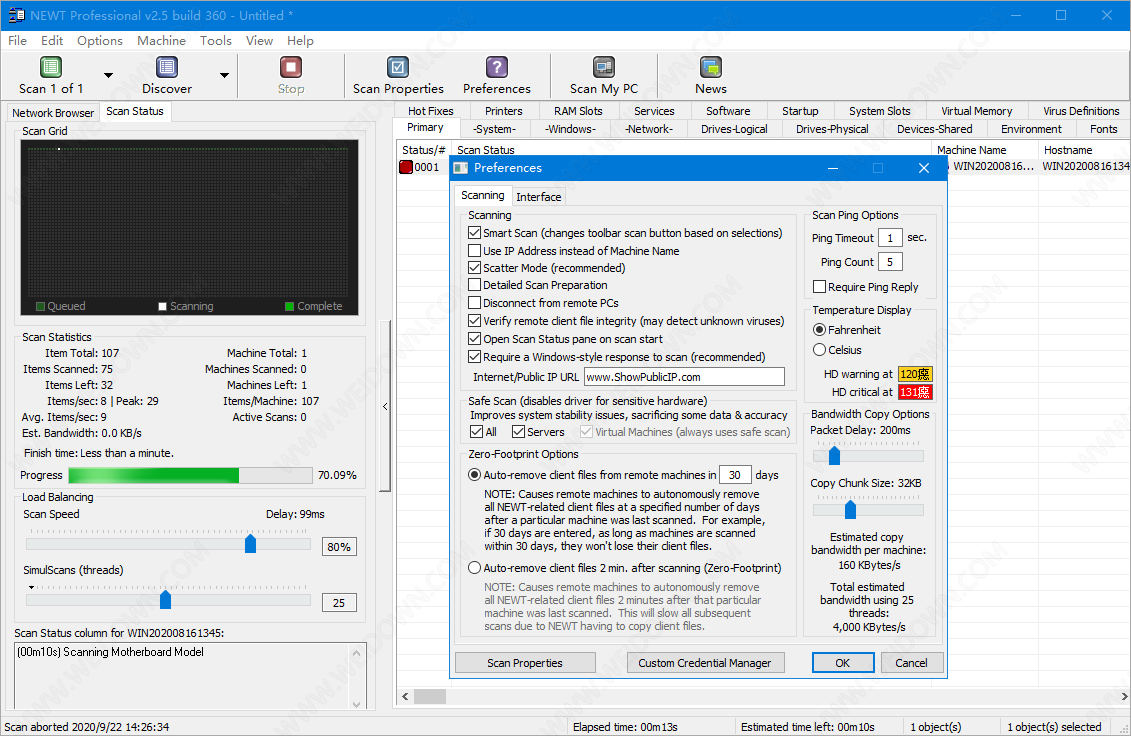Click the HD warning yellow color box

coord(915,374)
